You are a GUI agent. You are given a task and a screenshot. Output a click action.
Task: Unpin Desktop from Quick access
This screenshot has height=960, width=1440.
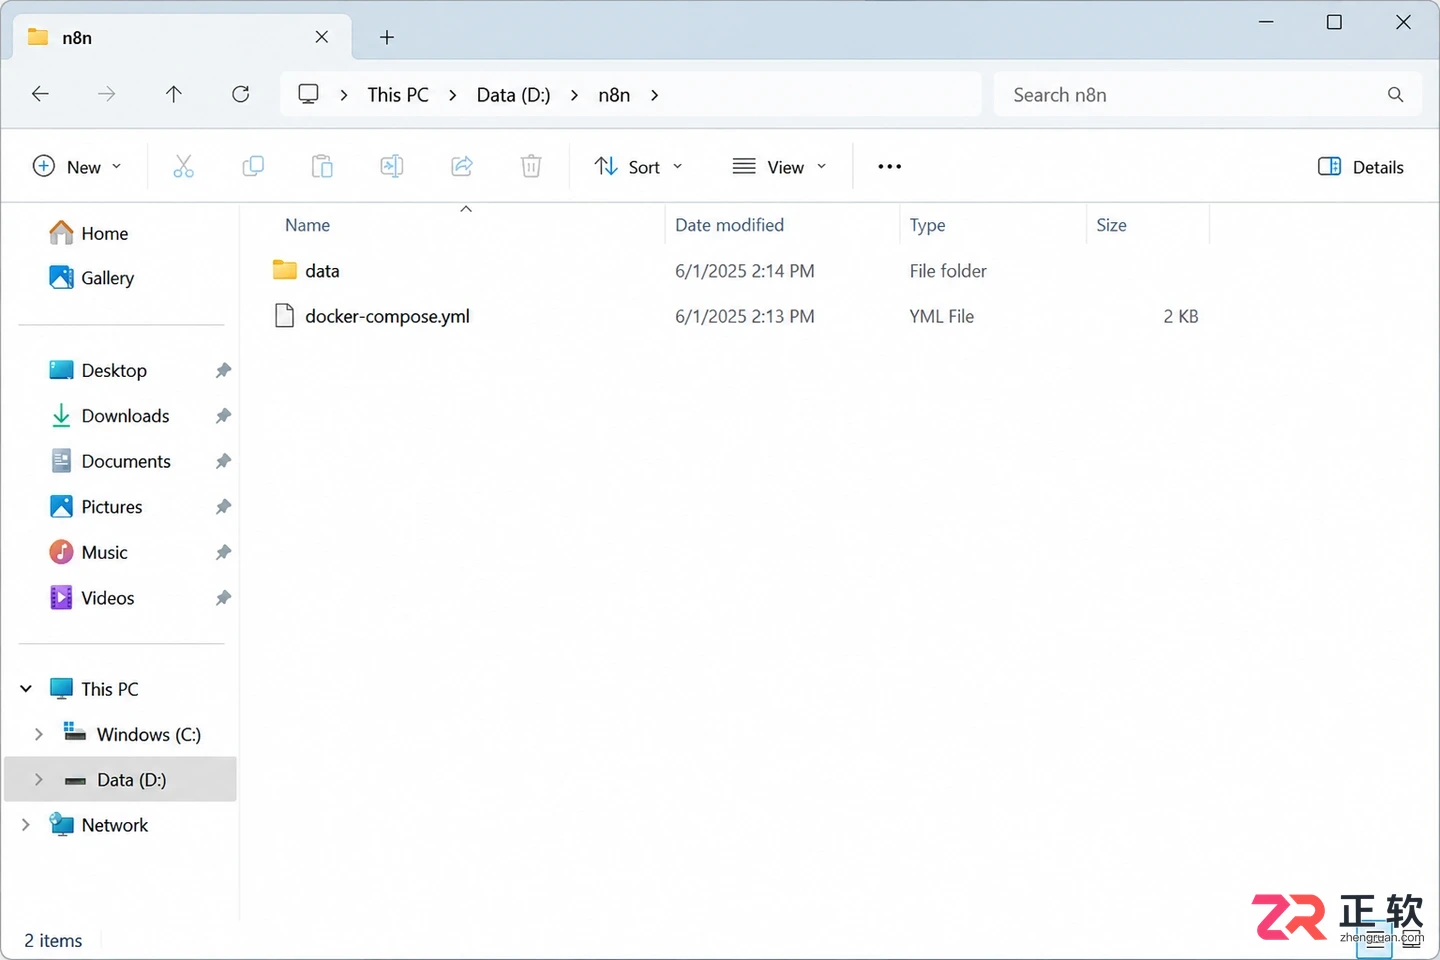pyautogui.click(x=223, y=371)
